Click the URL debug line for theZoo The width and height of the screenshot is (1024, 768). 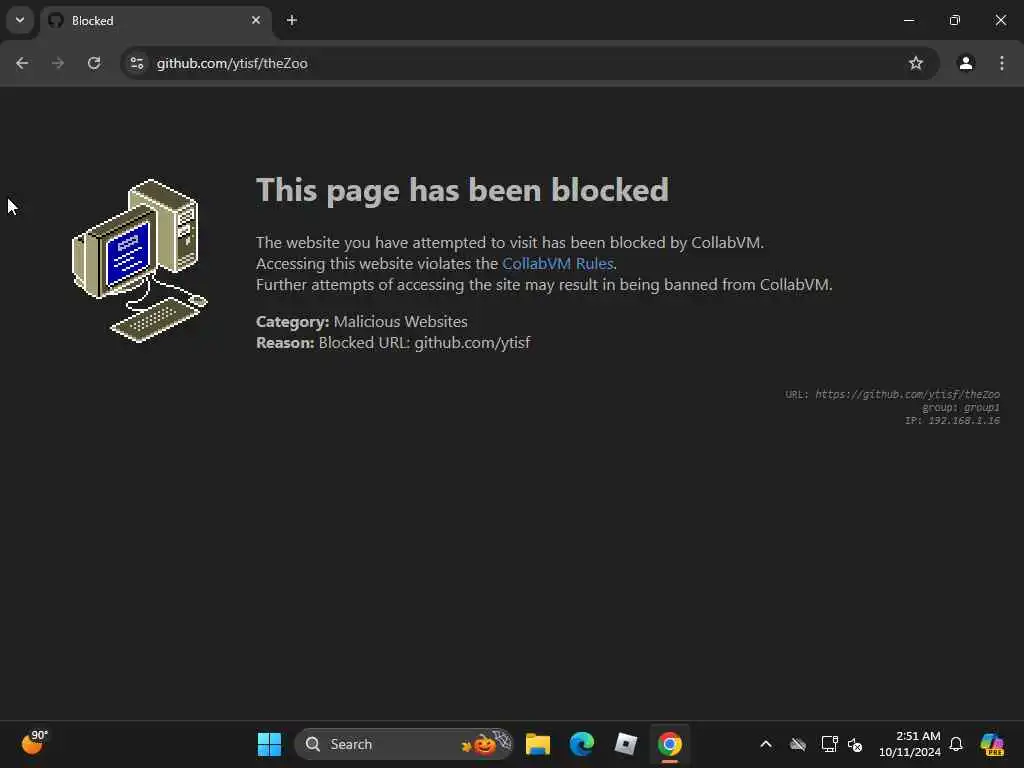[x=892, y=394]
